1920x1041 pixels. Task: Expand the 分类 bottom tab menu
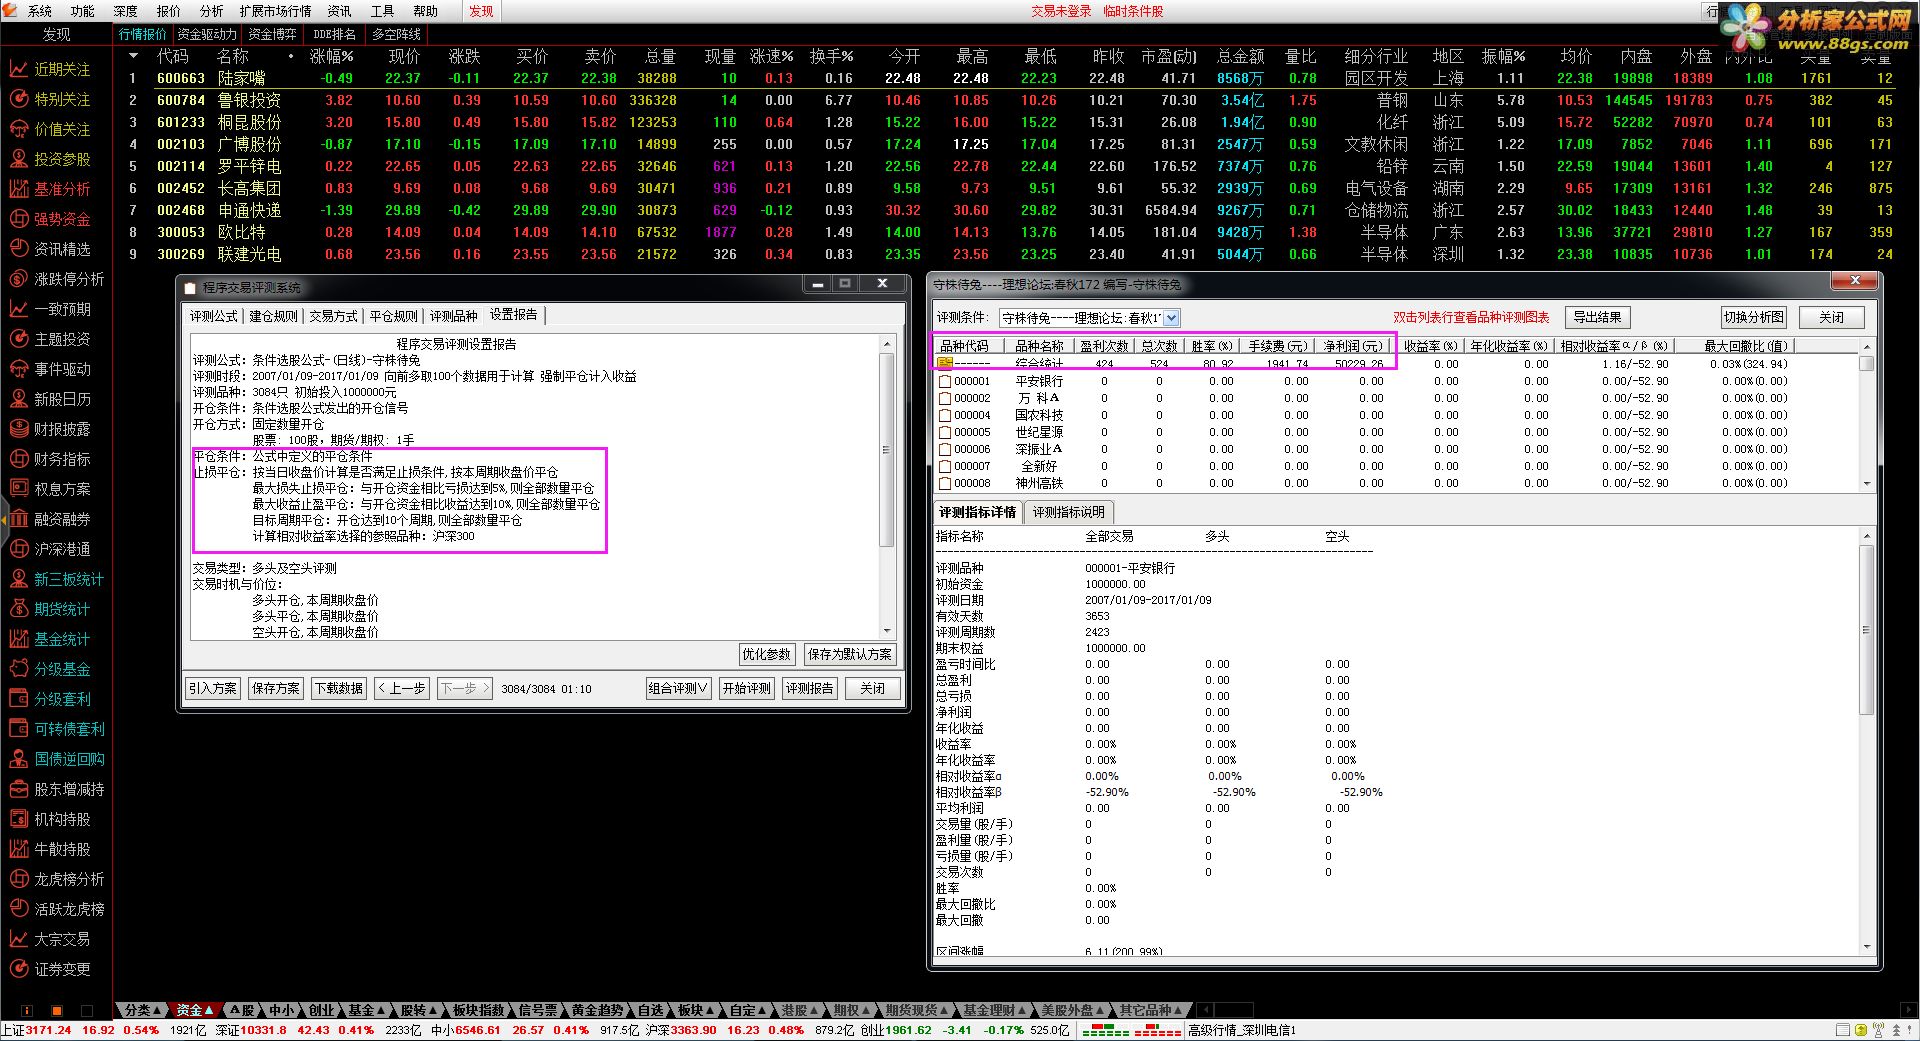(x=142, y=1010)
